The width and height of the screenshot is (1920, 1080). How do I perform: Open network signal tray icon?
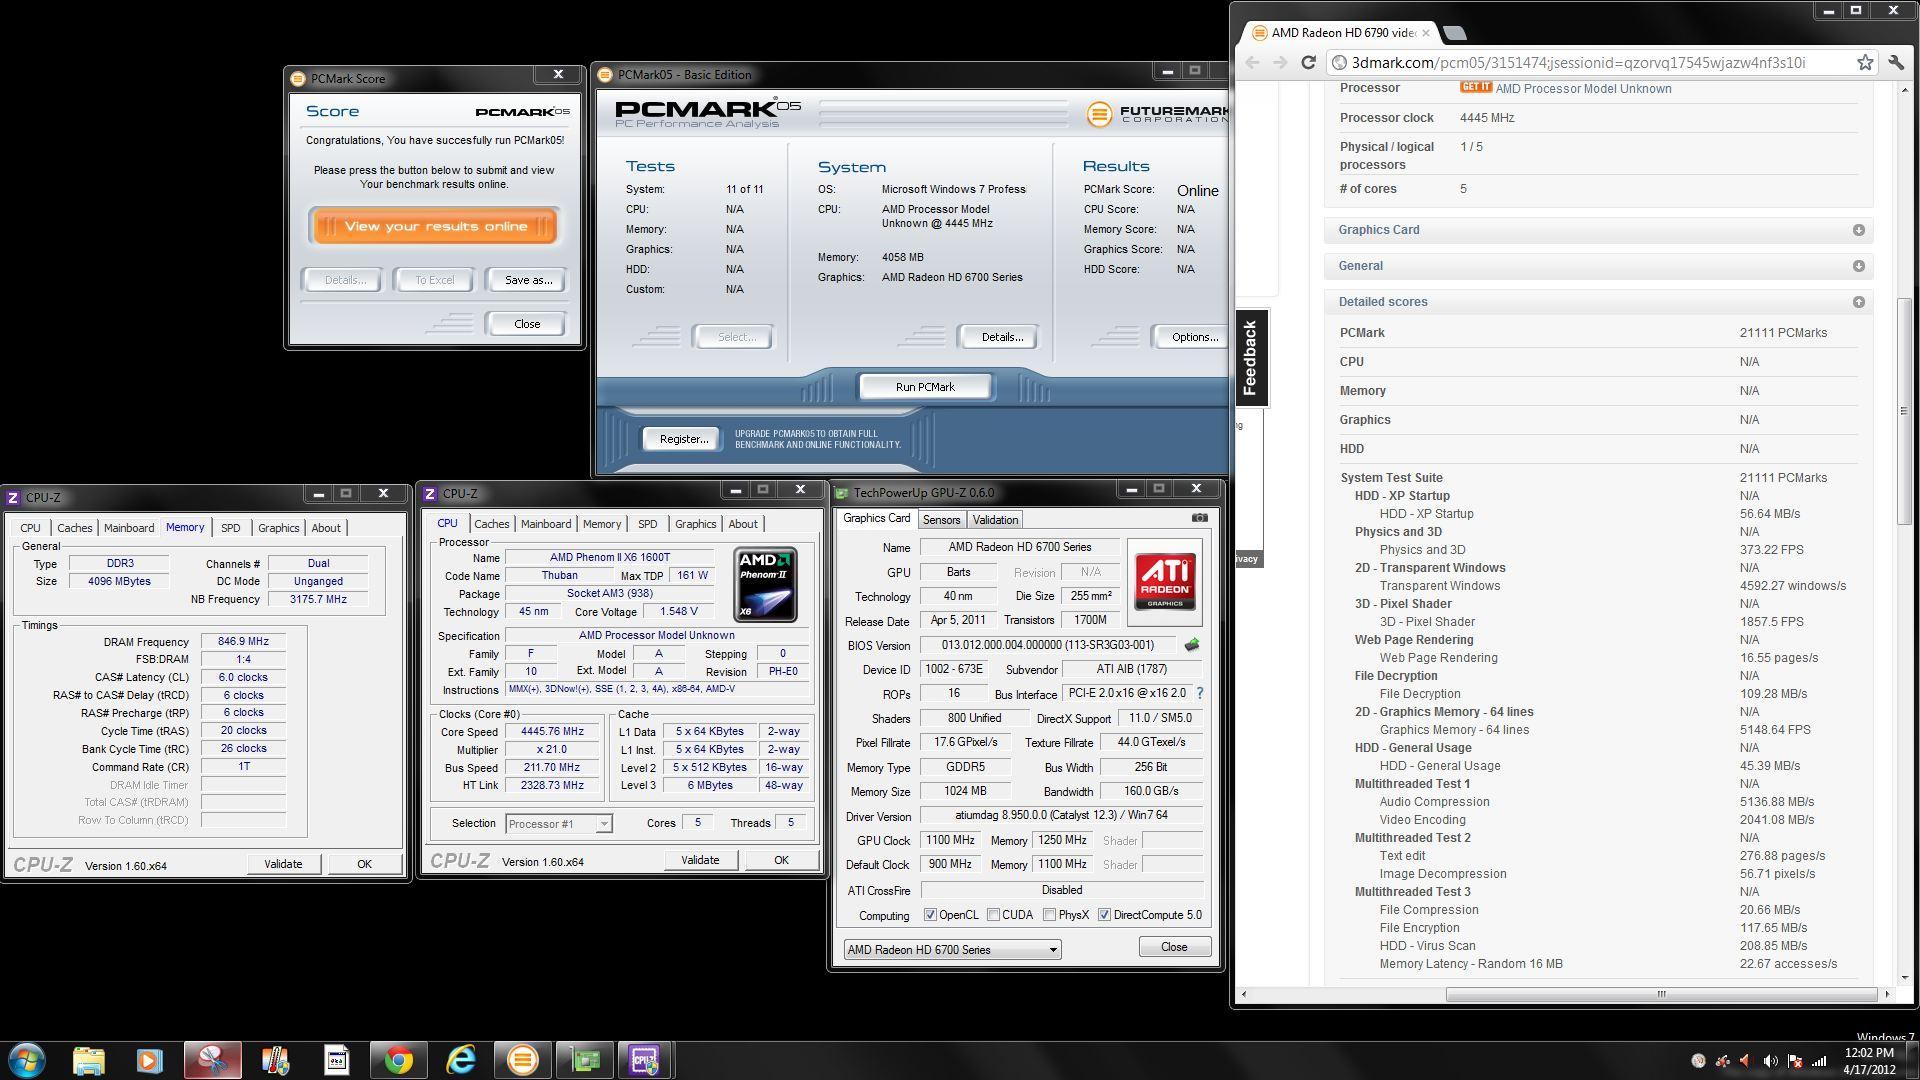click(x=1819, y=1061)
